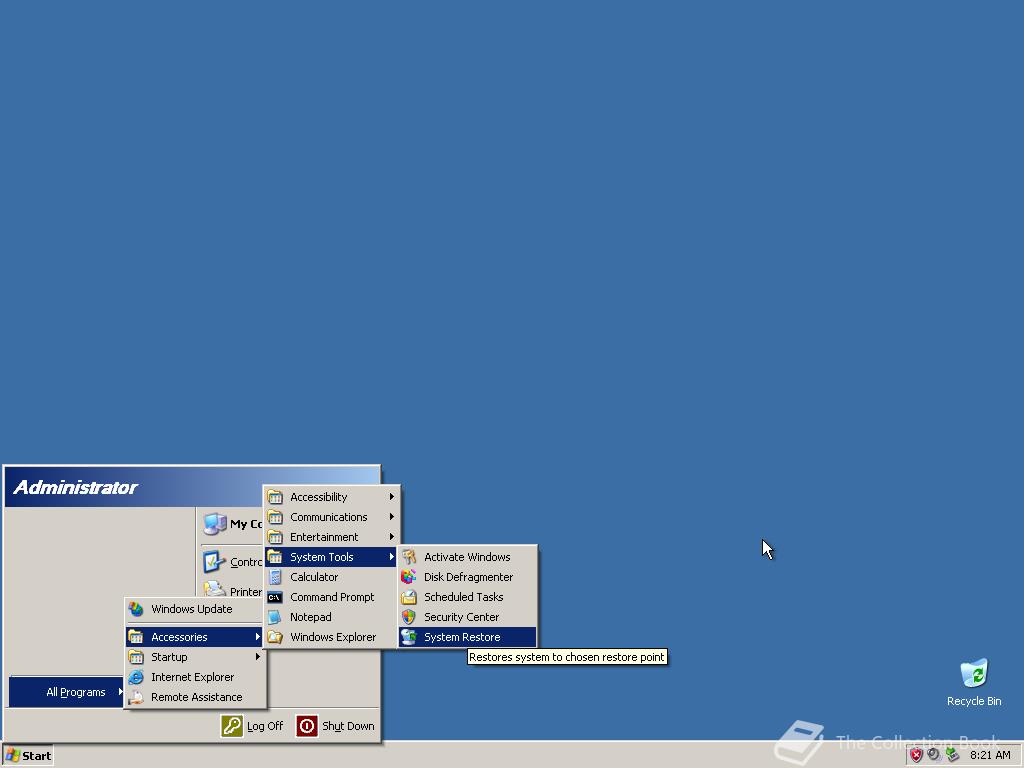Launch Command Prompt
This screenshot has width=1024, height=768.
coord(331,597)
